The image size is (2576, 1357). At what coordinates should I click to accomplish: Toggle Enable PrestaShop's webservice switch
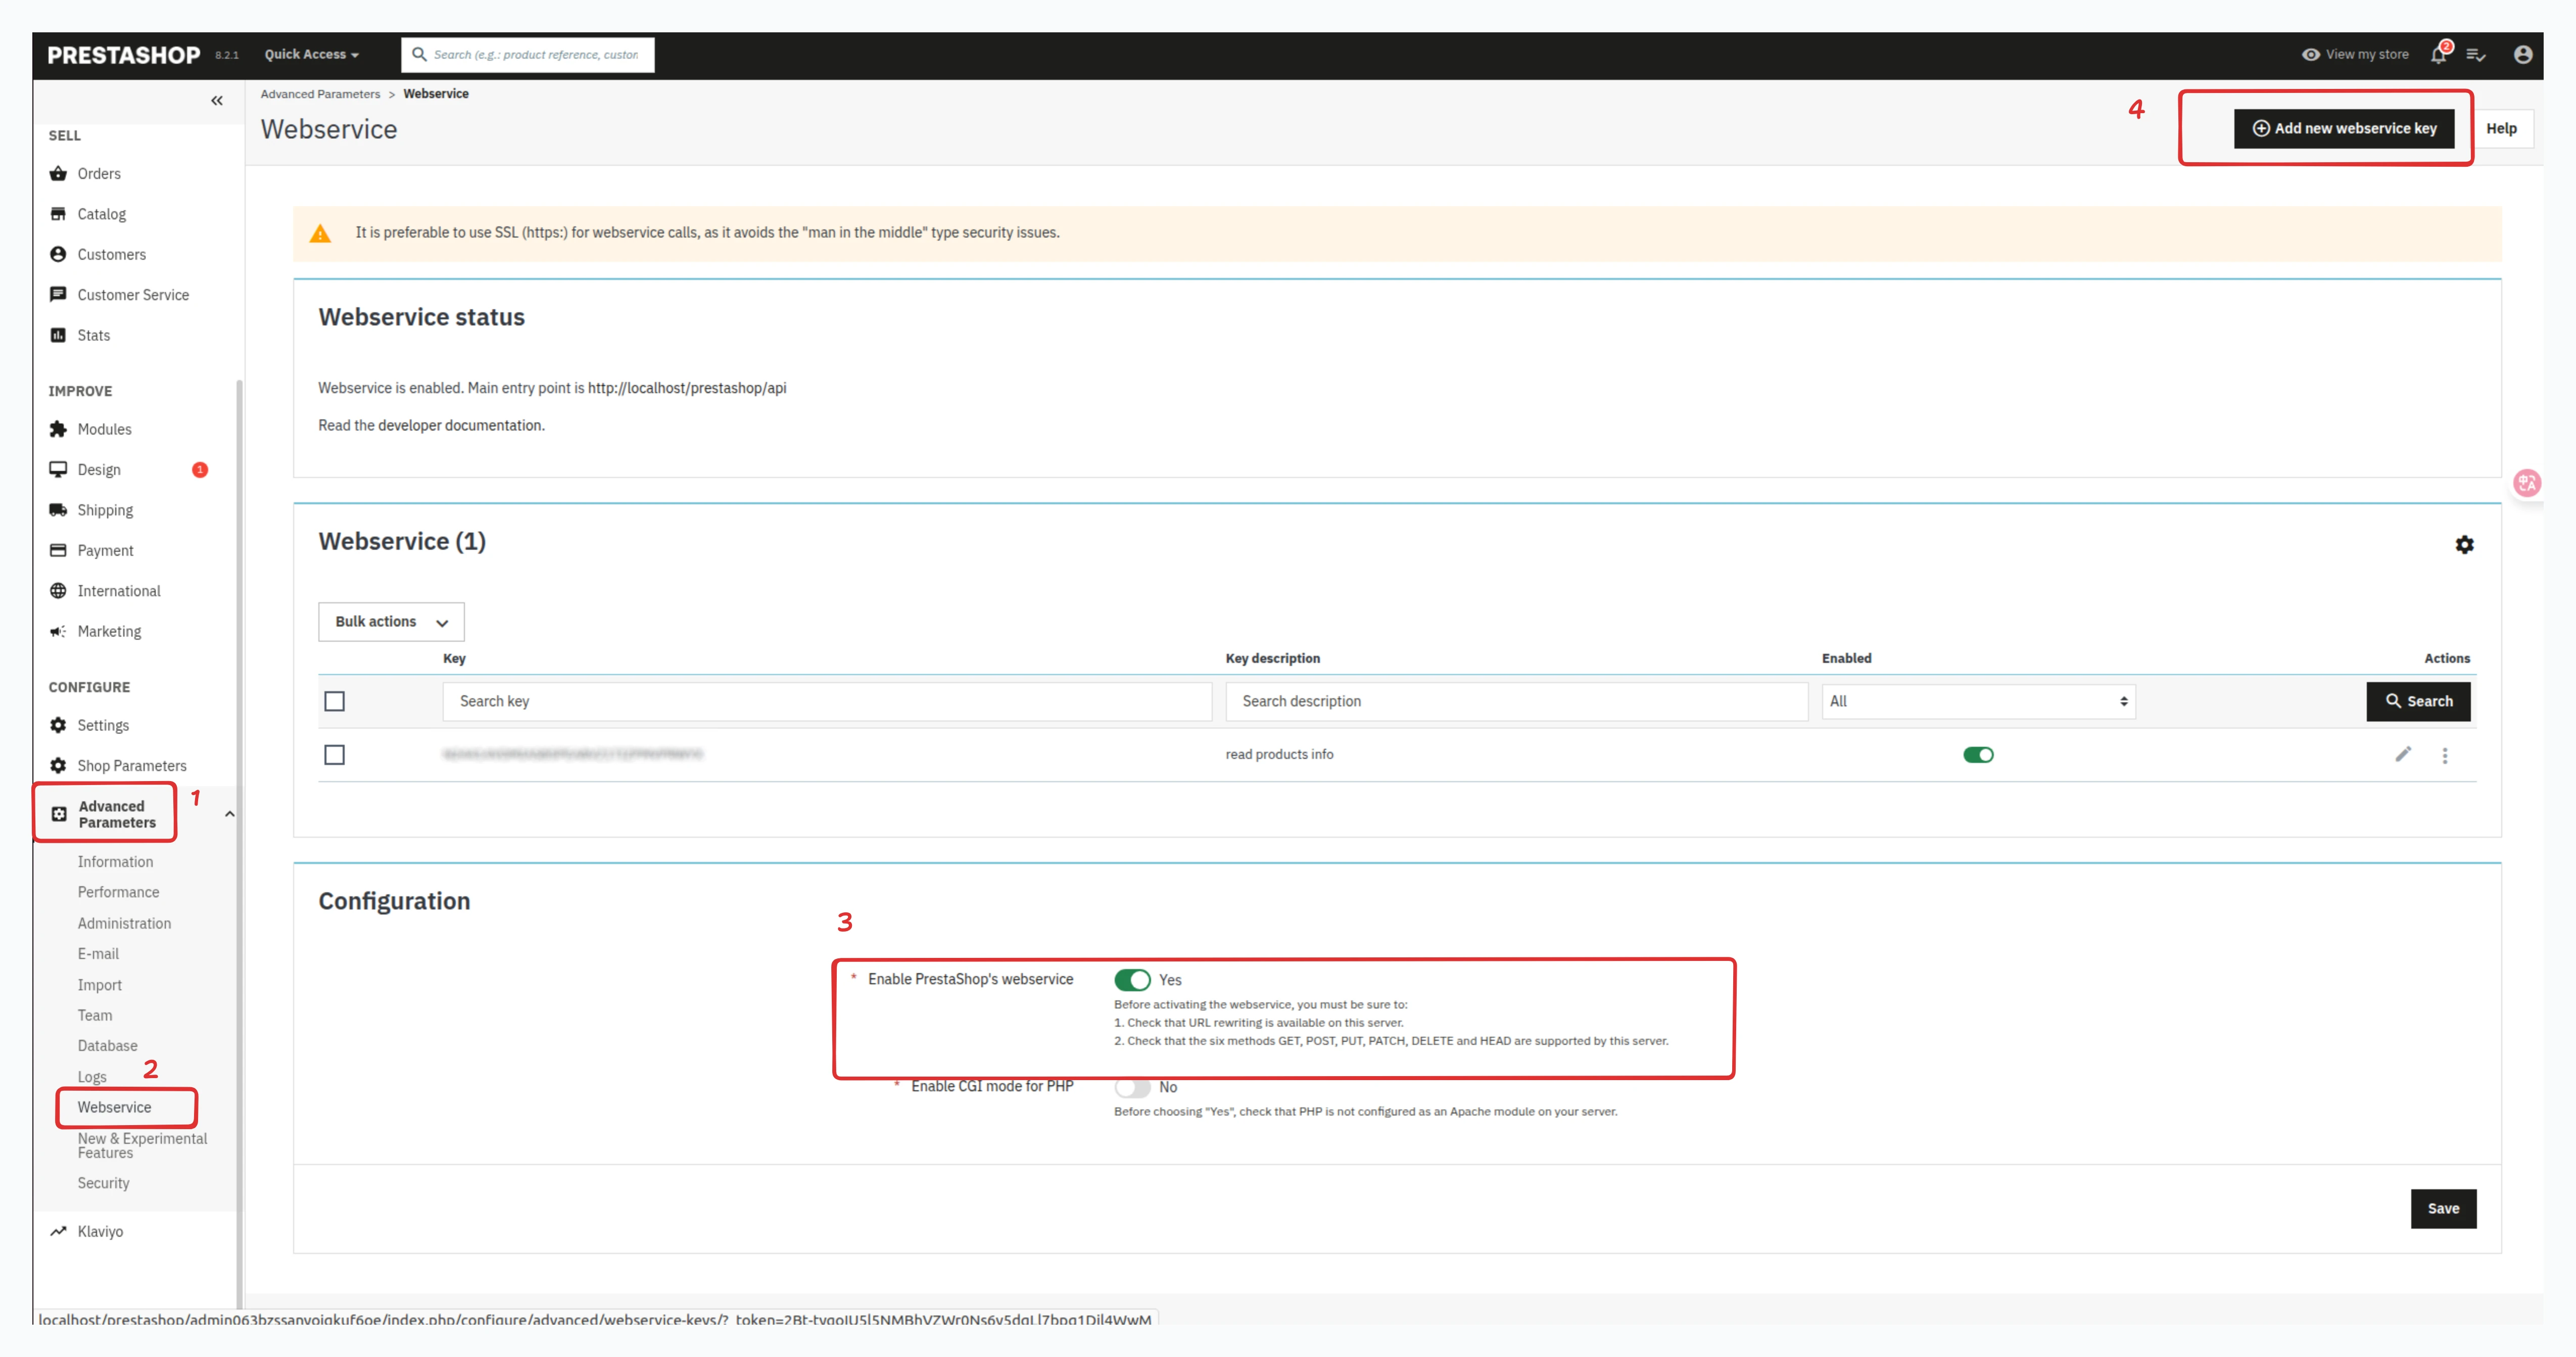pyautogui.click(x=1132, y=980)
